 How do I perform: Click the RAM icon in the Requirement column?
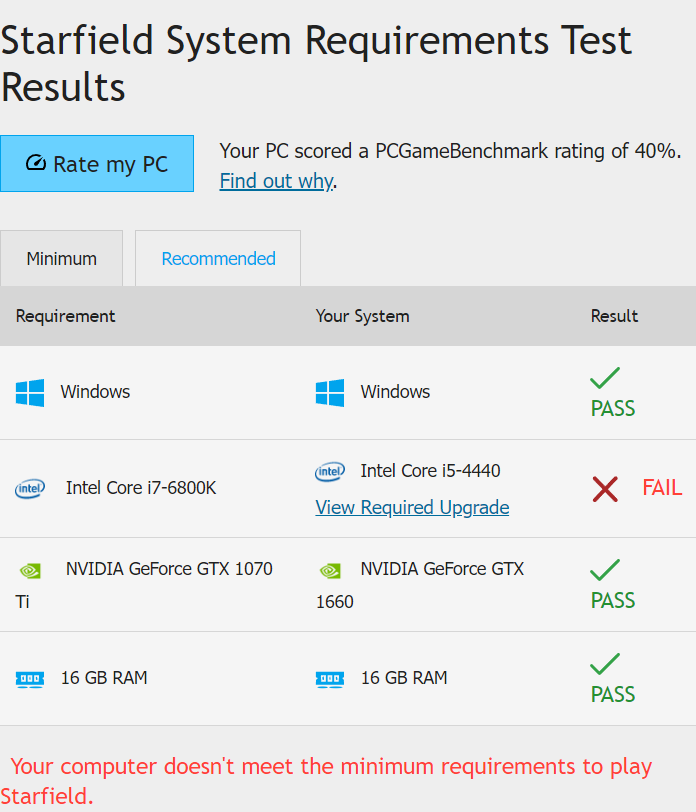(x=30, y=679)
